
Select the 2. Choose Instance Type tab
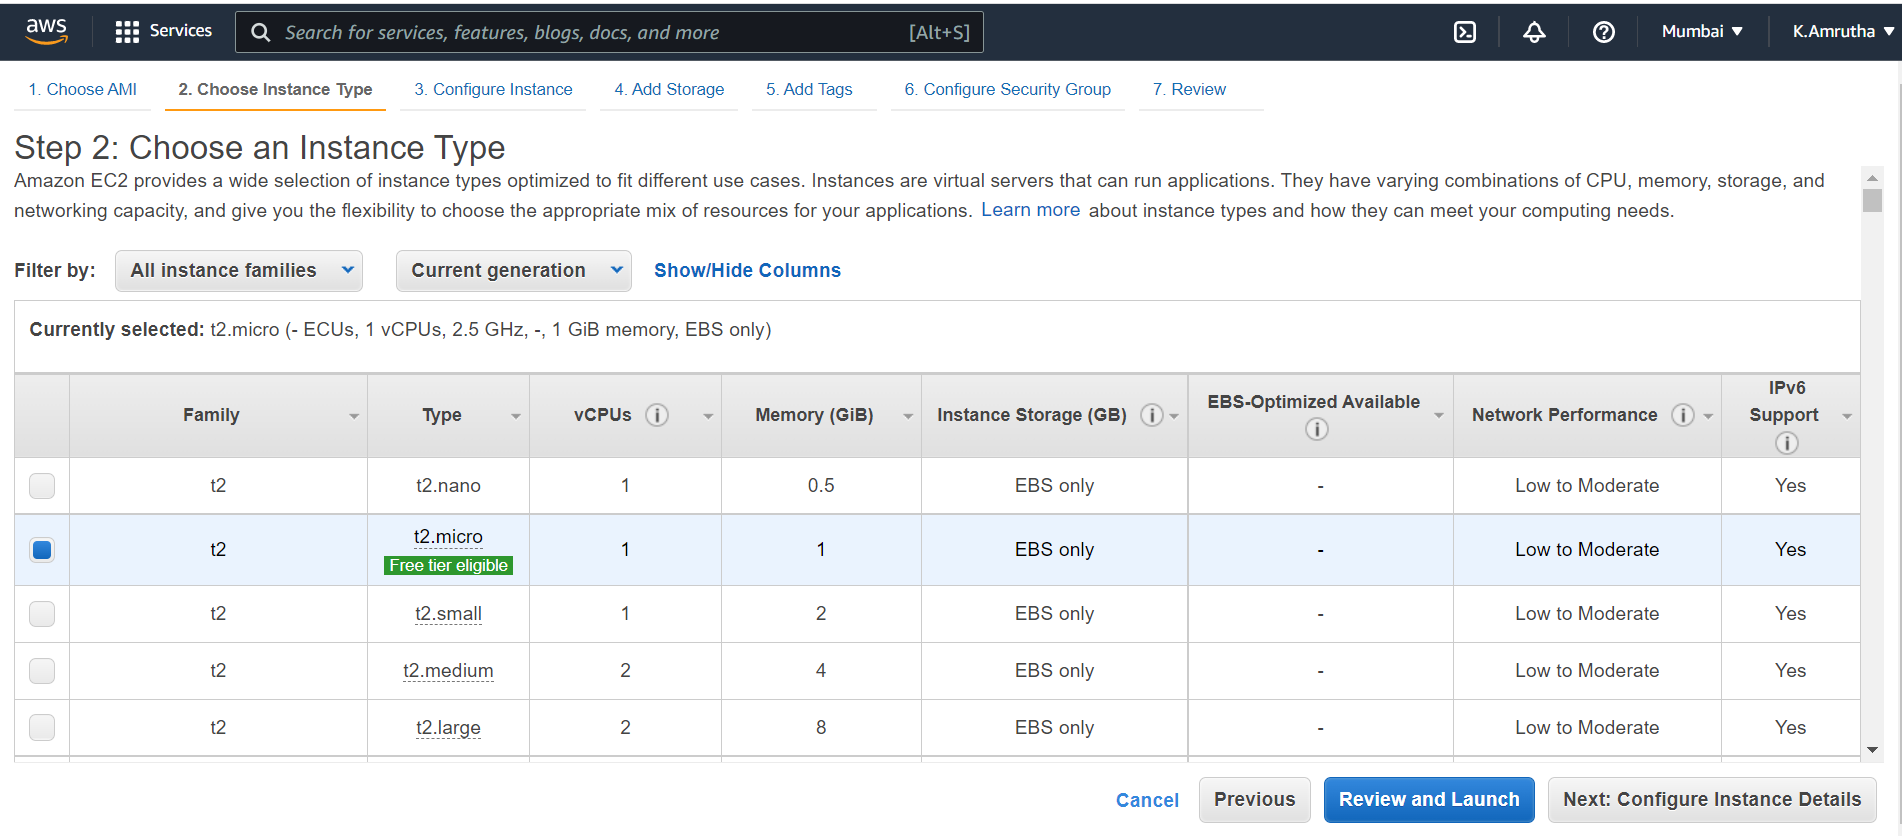click(275, 90)
